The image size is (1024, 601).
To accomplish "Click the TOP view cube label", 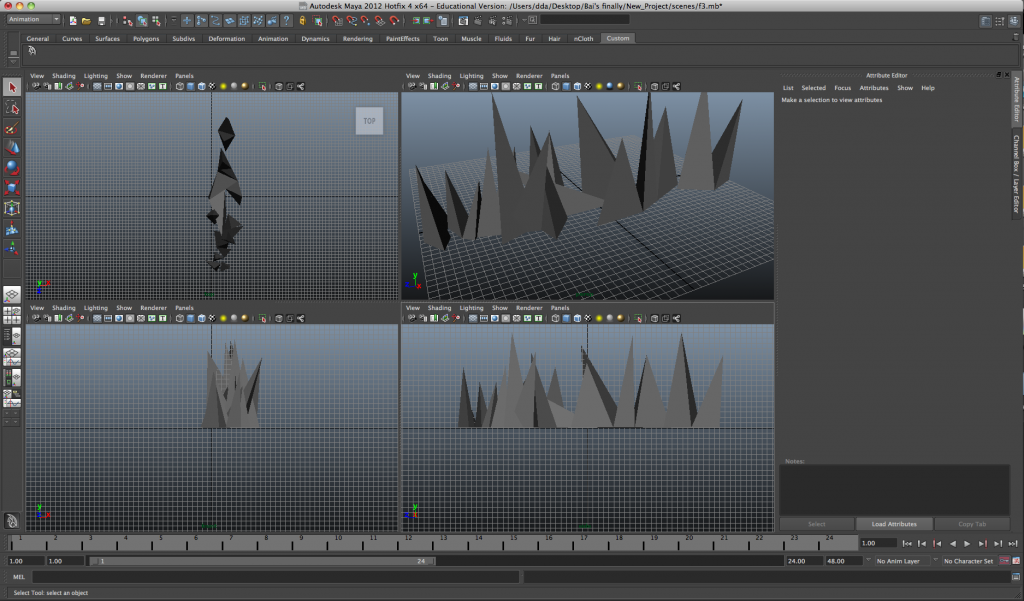I will click(369, 121).
